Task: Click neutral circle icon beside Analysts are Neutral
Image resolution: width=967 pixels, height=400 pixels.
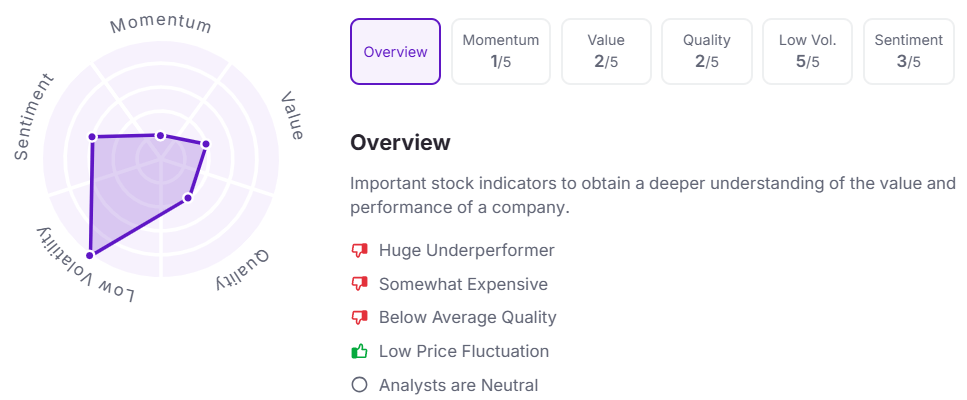Action: [x=359, y=385]
